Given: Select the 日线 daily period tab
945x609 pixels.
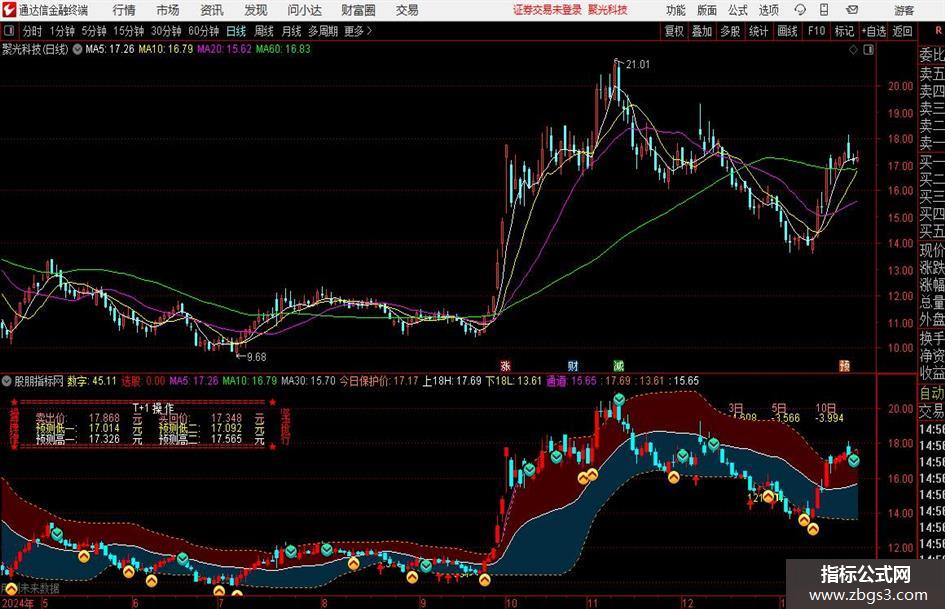Looking at the screenshot, I should 236,31.
